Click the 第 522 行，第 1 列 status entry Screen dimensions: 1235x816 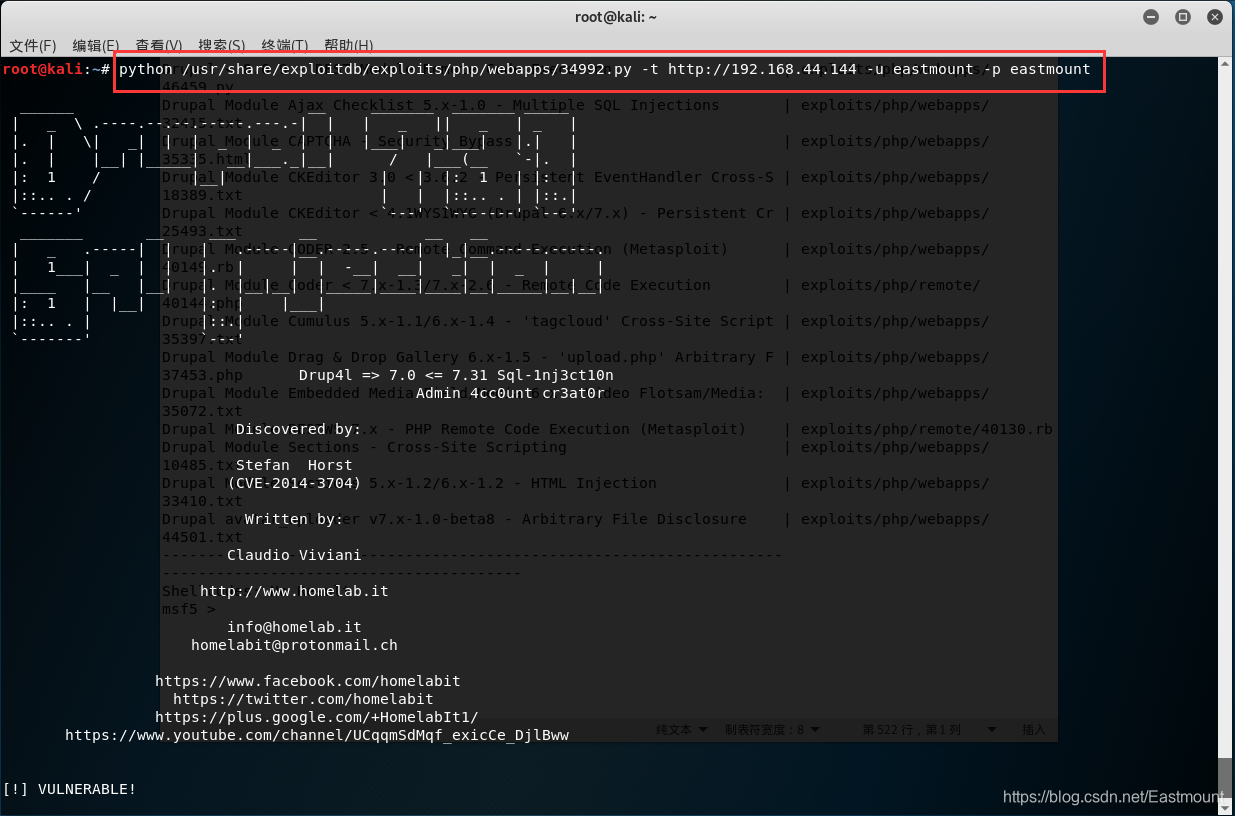(x=911, y=730)
